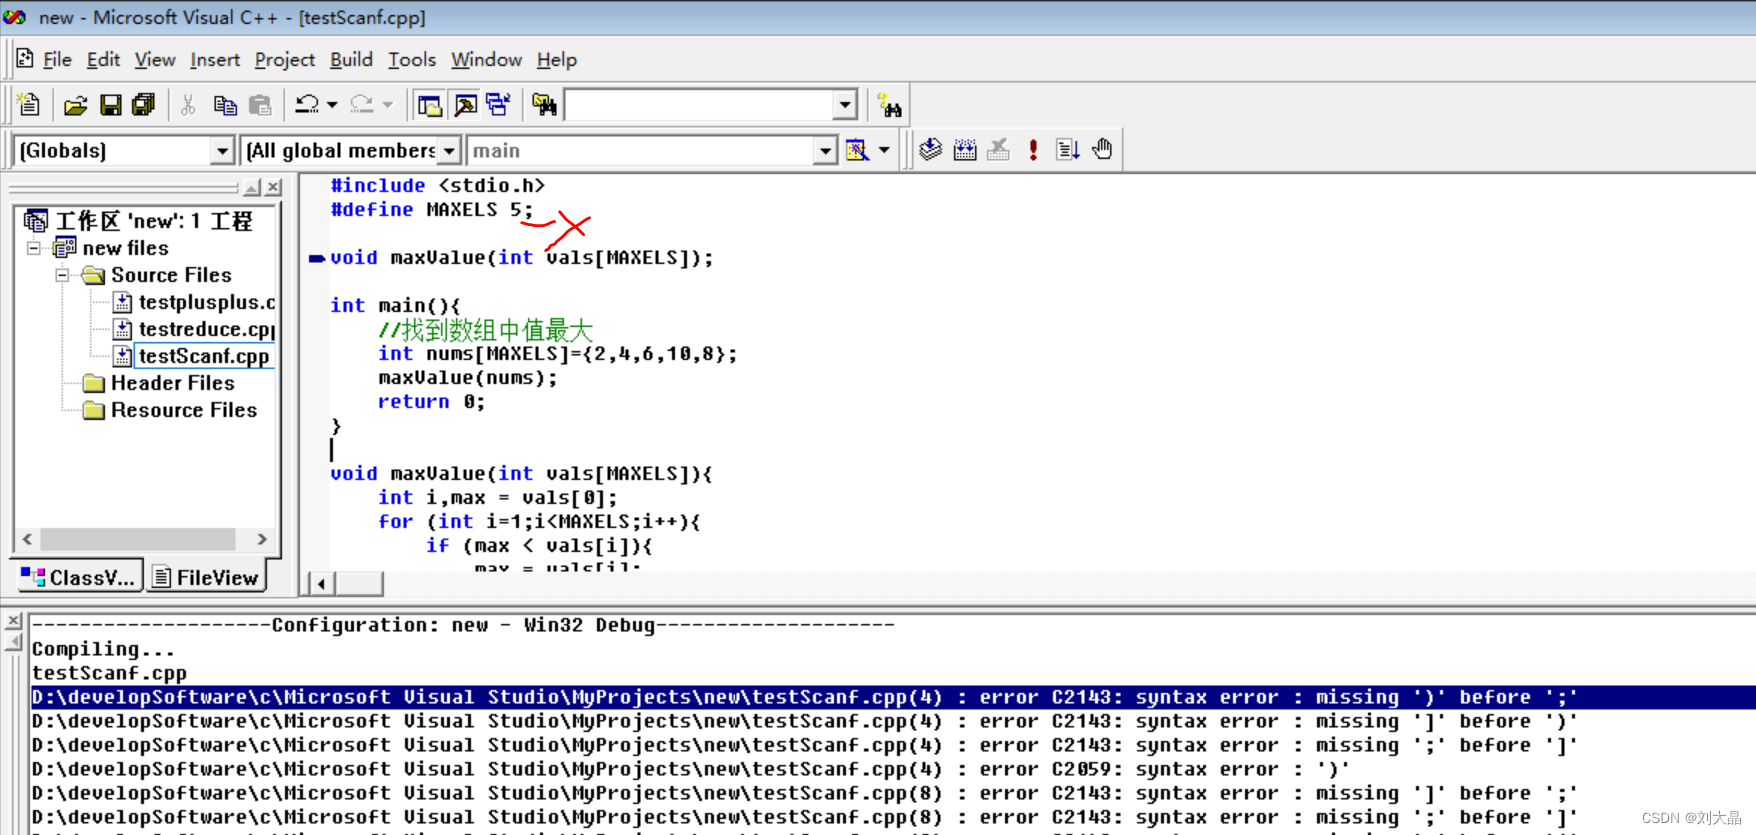Click the WizardBar actions icon
Viewport: 1756px width, 835px height.
857,150
